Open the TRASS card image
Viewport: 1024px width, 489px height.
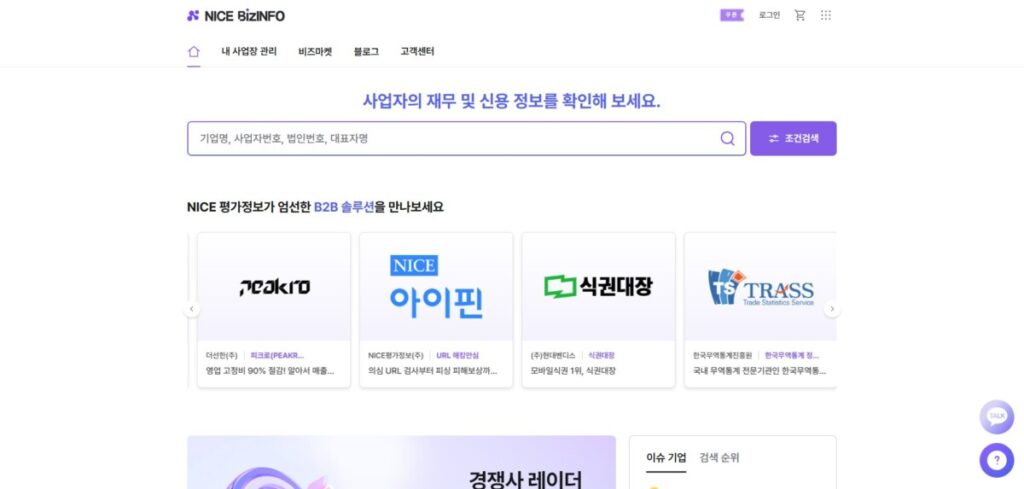(x=760, y=287)
